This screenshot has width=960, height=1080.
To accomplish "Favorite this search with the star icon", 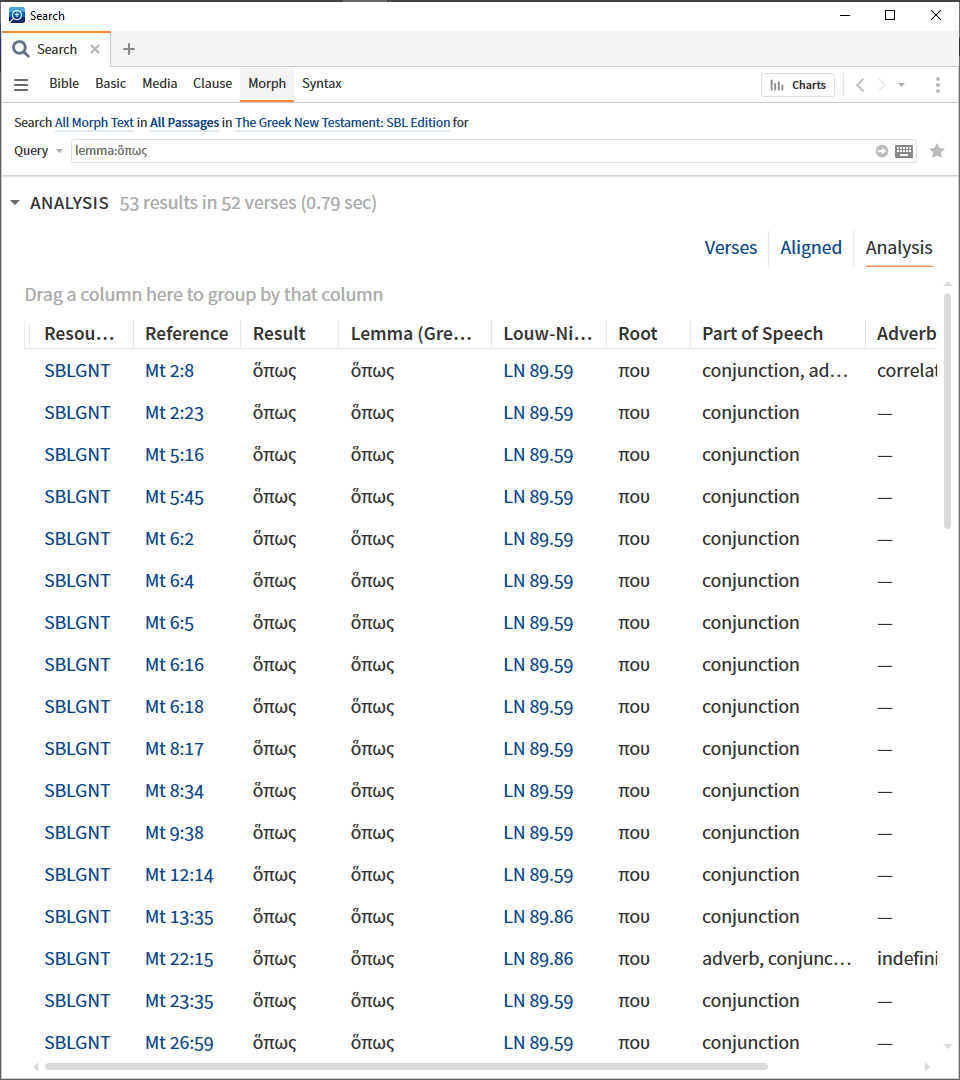I will point(937,151).
